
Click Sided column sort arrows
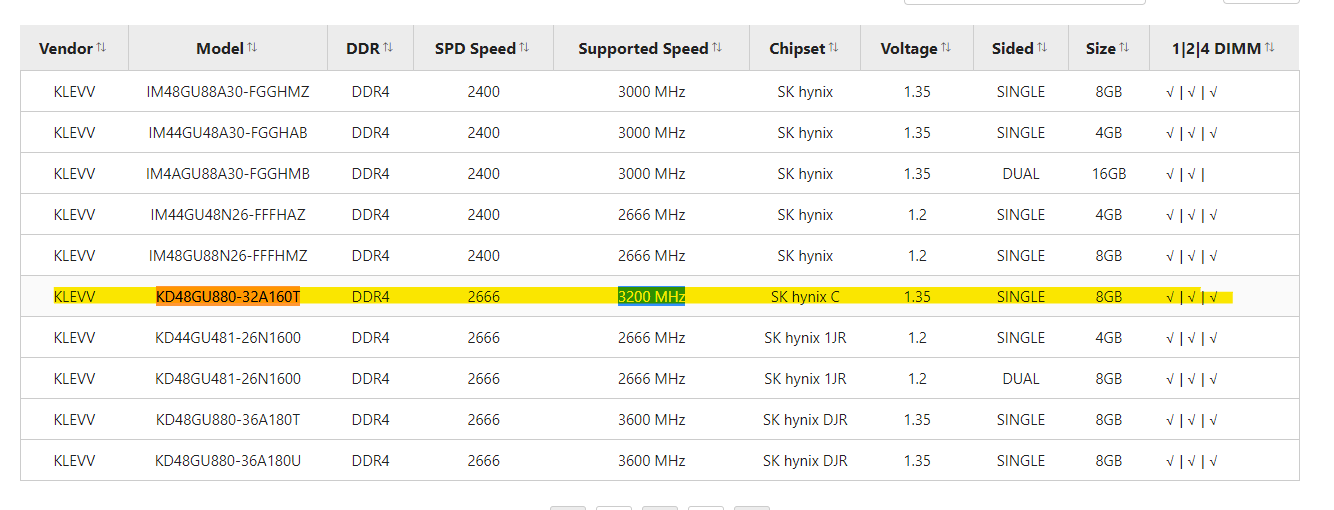pos(1042,48)
